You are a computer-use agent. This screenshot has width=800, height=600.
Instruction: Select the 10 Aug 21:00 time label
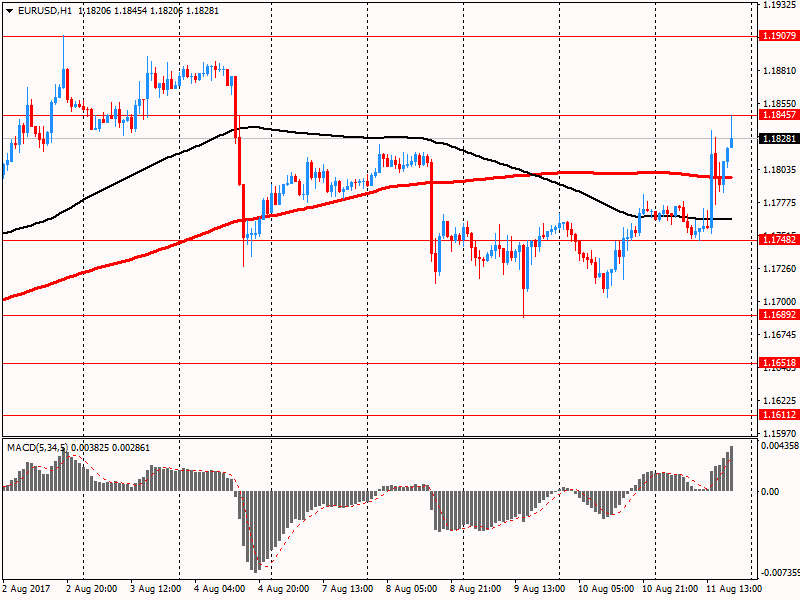tap(670, 589)
